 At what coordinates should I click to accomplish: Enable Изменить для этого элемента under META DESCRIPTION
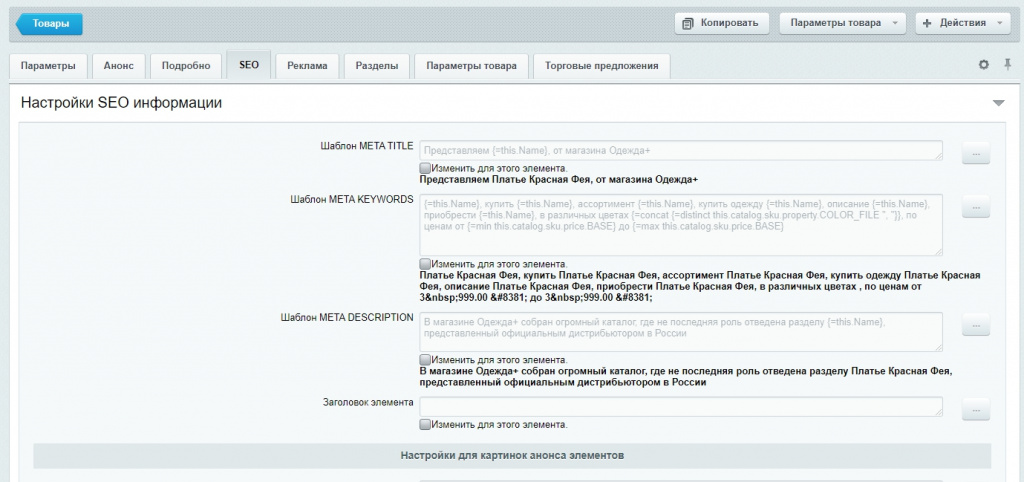click(425, 359)
